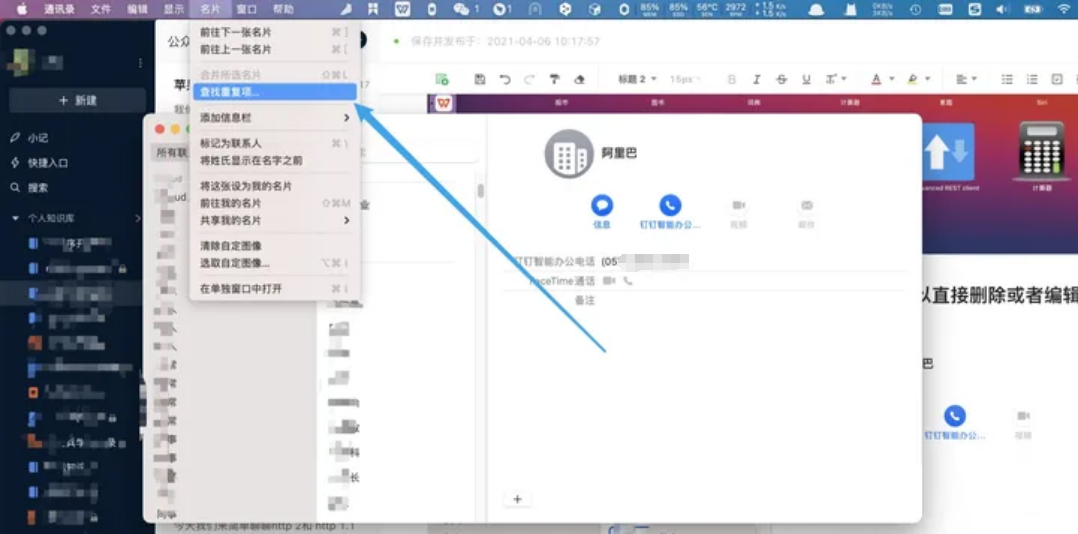The height and width of the screenshot is (534, 1078).
Task: Open the 窗口 menu in menu bar
Action: 246,9
